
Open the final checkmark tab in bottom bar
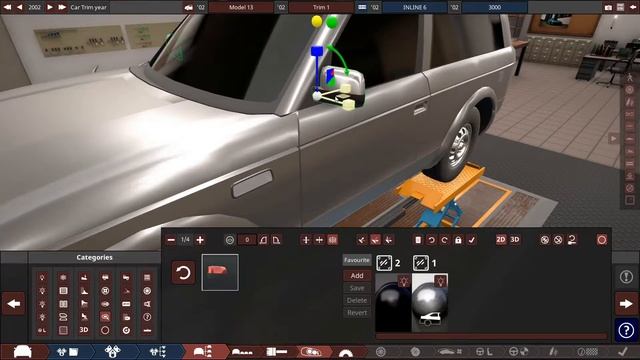pyautogui.click(x=623, y=351)
